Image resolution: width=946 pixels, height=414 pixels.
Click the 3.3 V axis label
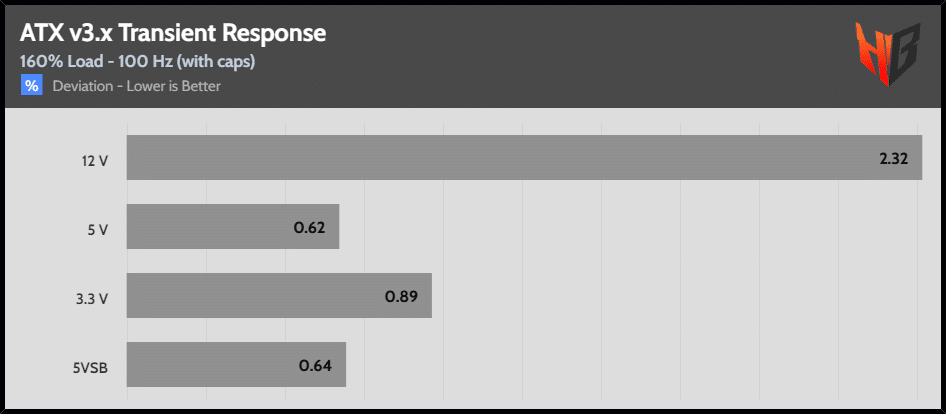click(93, 298)
